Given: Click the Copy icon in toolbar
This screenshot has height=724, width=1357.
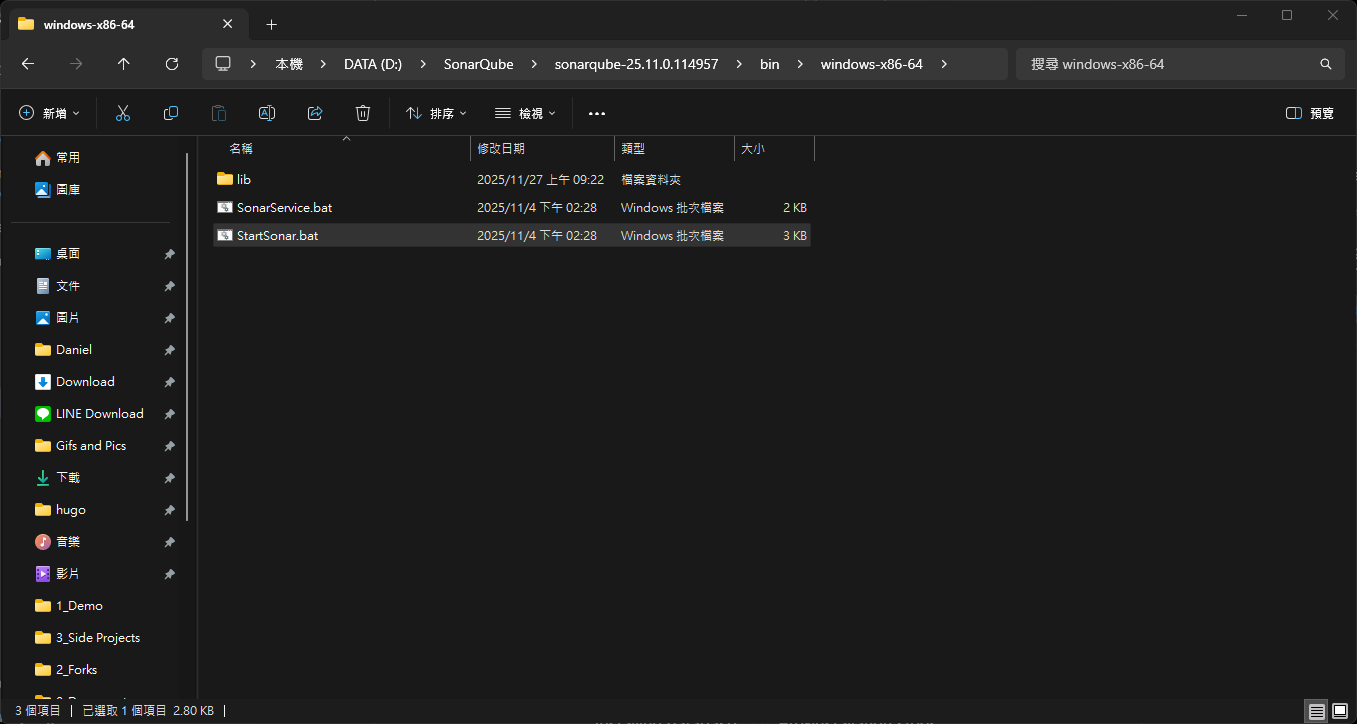Looking at the screenshot, I should (171, 114).
